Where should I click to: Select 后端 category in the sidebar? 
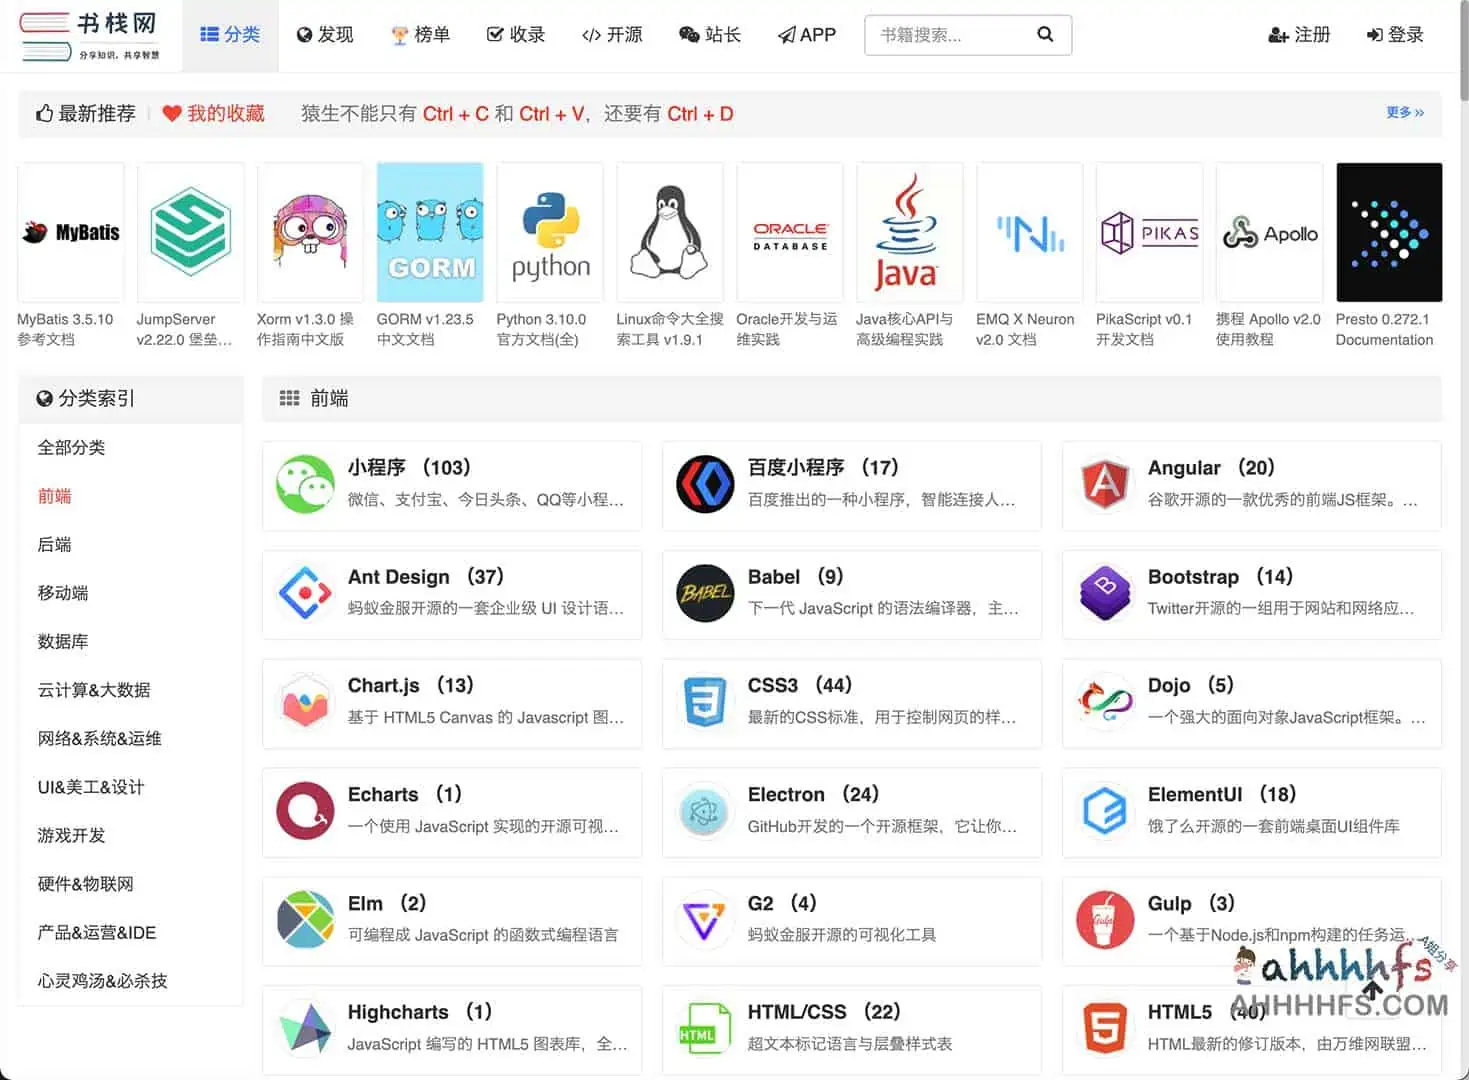pyautogui.click(x=54, y=544)
